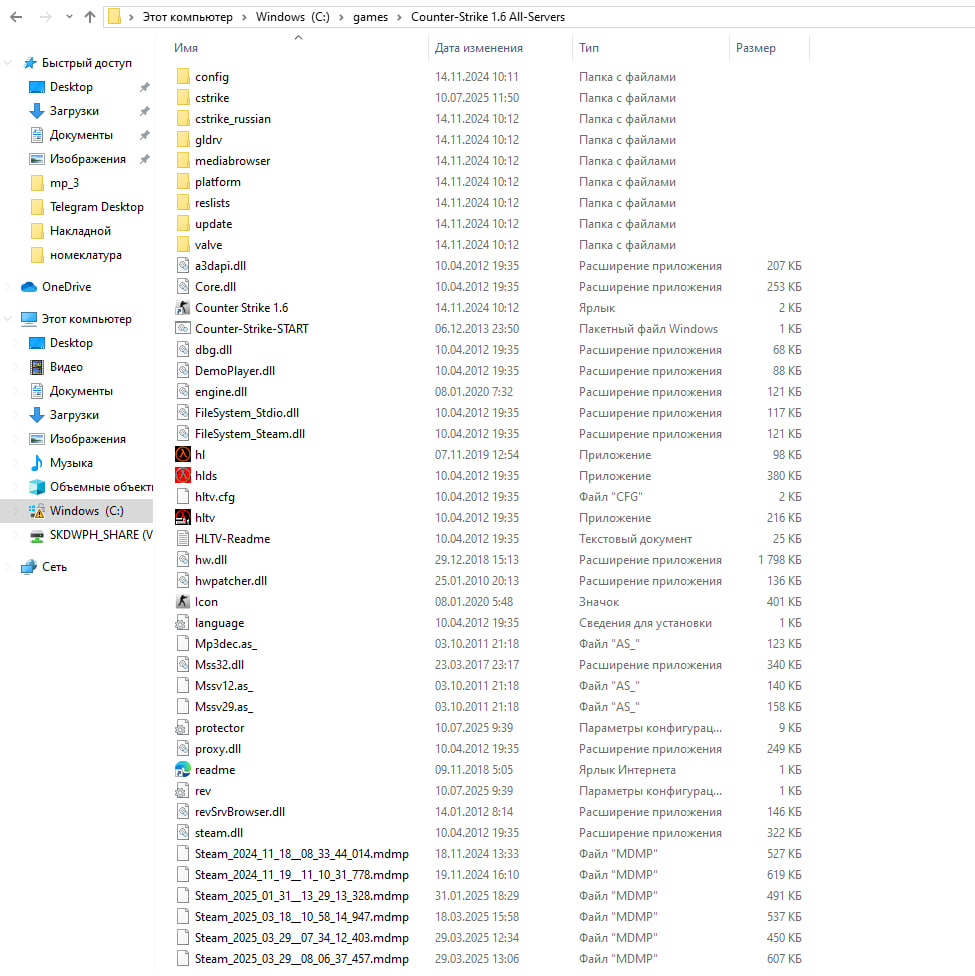This screenshot has width=975, height=976.
Task: Select hw.dll file name
Action: 210,560
